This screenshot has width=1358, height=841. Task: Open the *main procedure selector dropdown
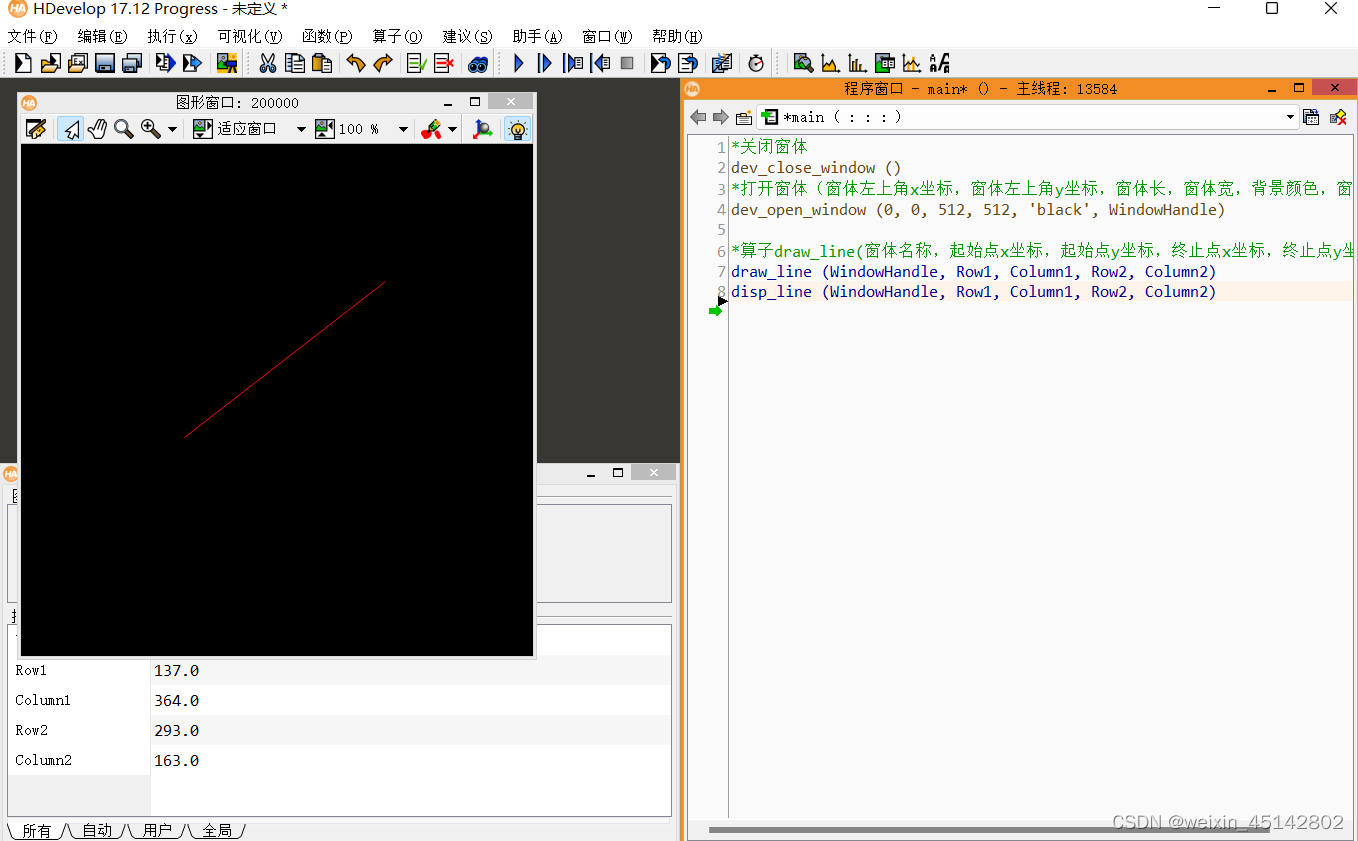[1028, 117]
